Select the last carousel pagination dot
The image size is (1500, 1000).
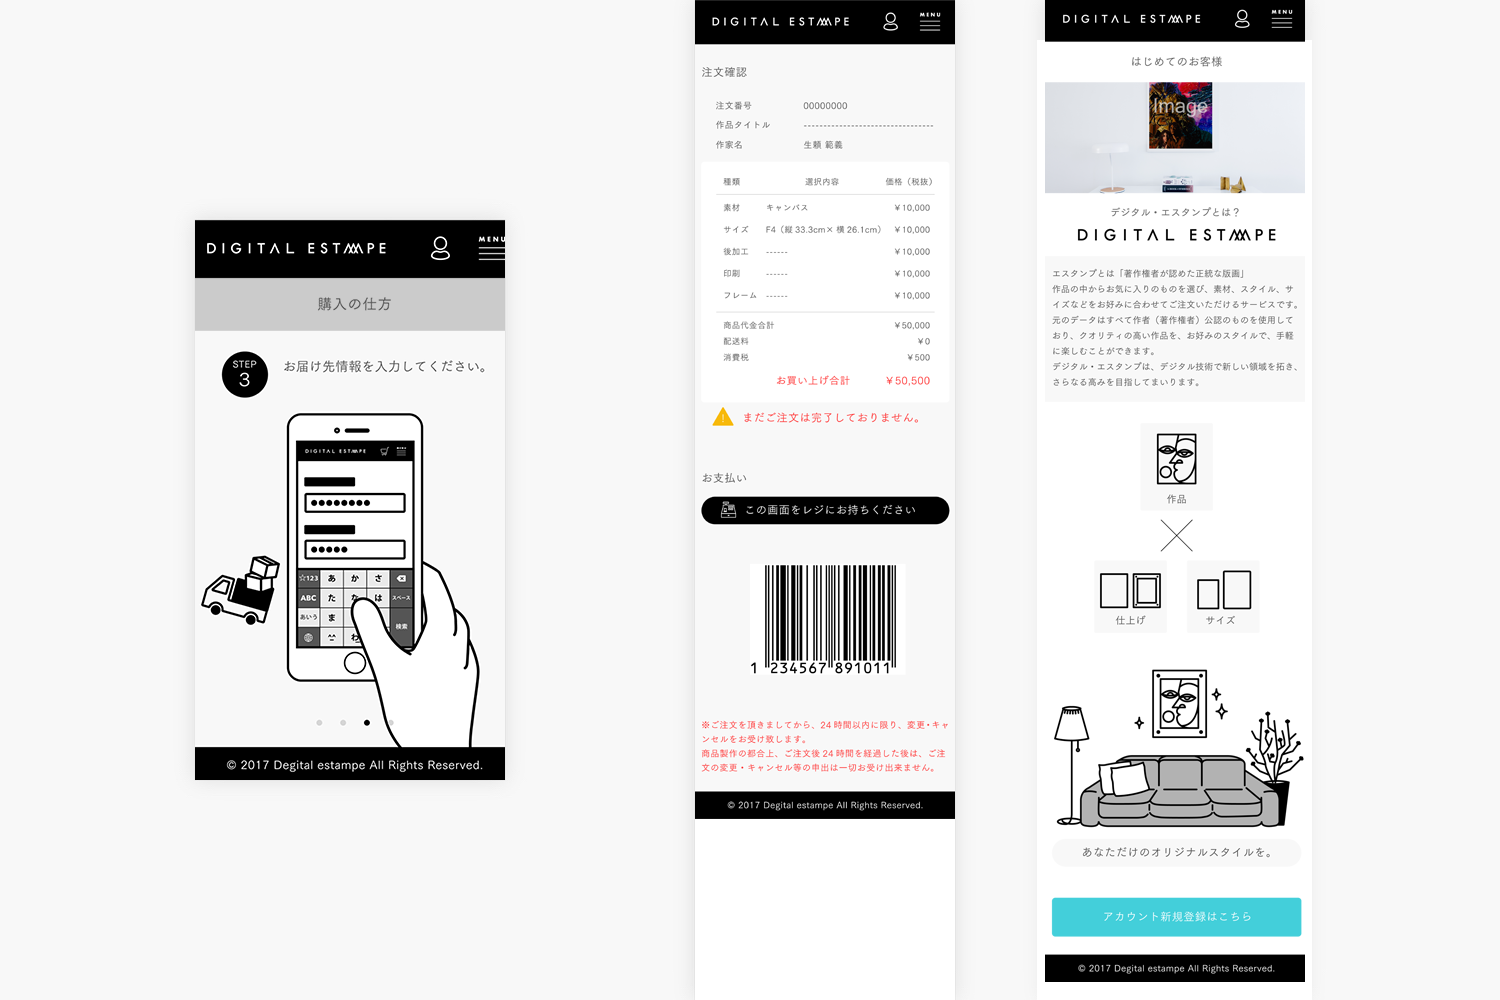[x=391, y=722]
